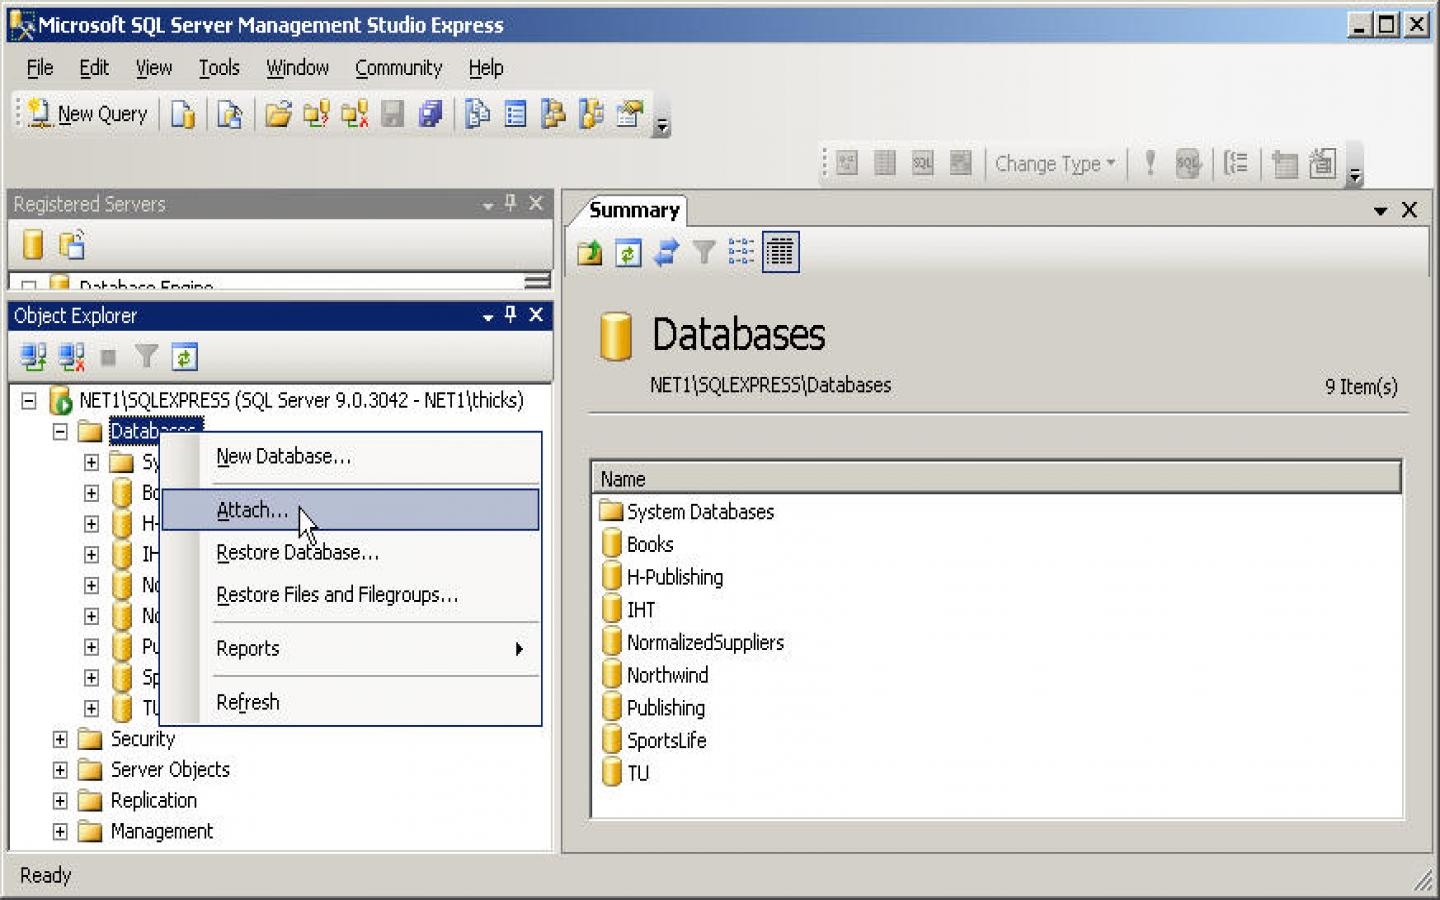Click the Refresh icon in Summary toolbar
This screenshot has height=900, width=1440.
[628, 252]
